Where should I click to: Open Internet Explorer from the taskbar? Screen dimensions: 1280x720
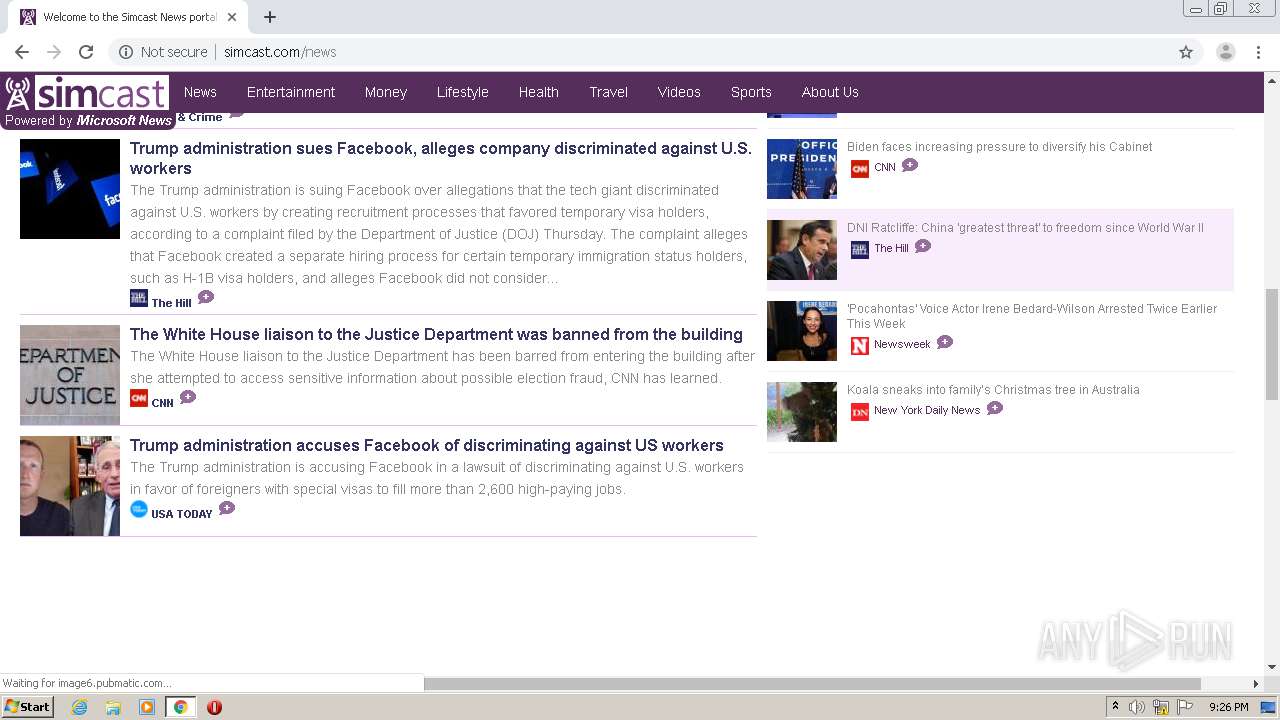click(80, 707)
